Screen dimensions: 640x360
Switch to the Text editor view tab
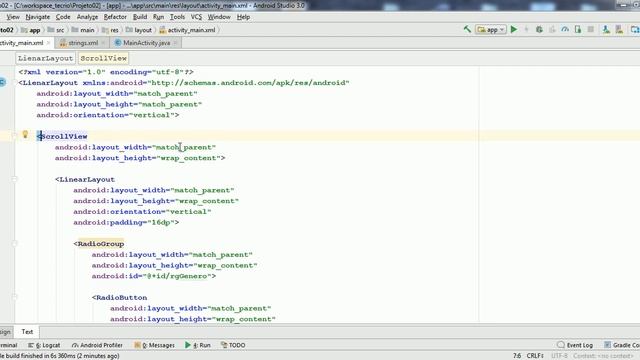coord(27,331)
